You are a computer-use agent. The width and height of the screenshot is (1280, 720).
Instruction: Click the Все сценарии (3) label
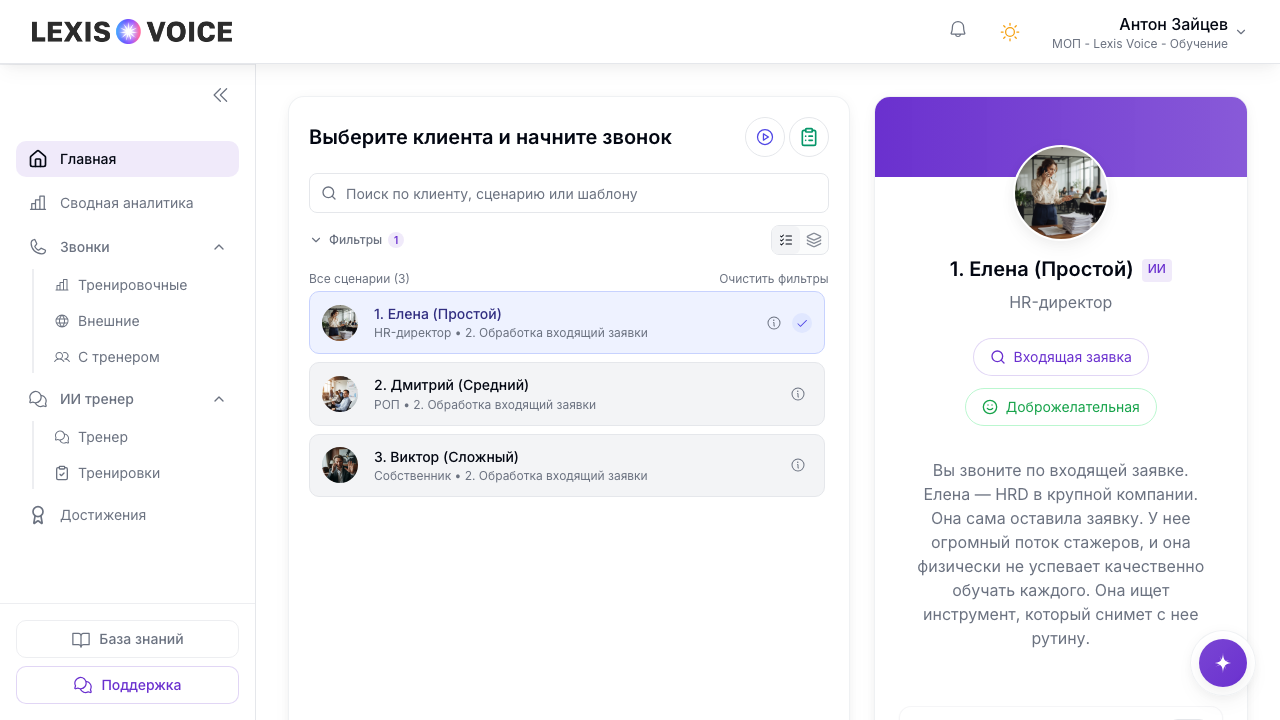point(359,279)
